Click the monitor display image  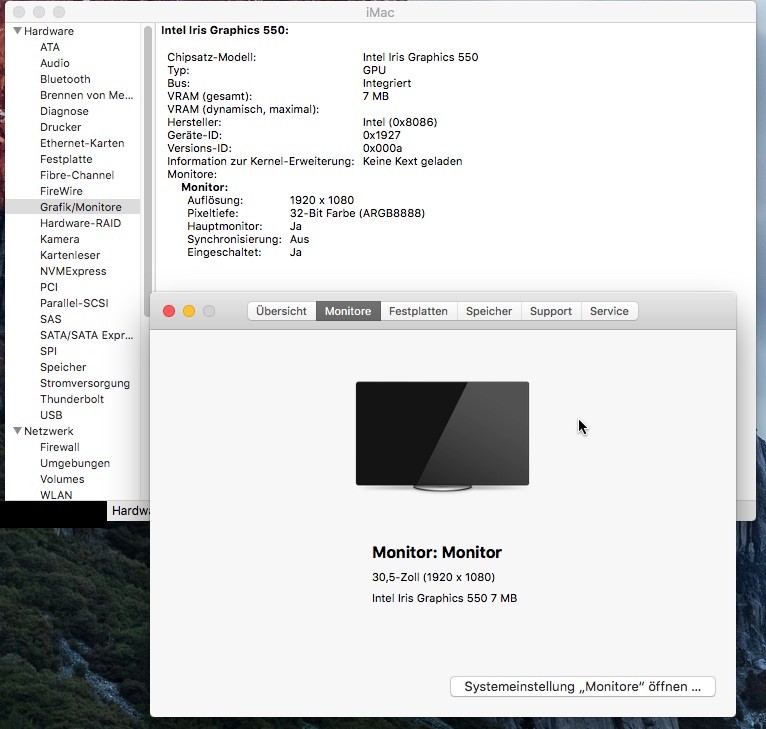click(x=442, y=435)
